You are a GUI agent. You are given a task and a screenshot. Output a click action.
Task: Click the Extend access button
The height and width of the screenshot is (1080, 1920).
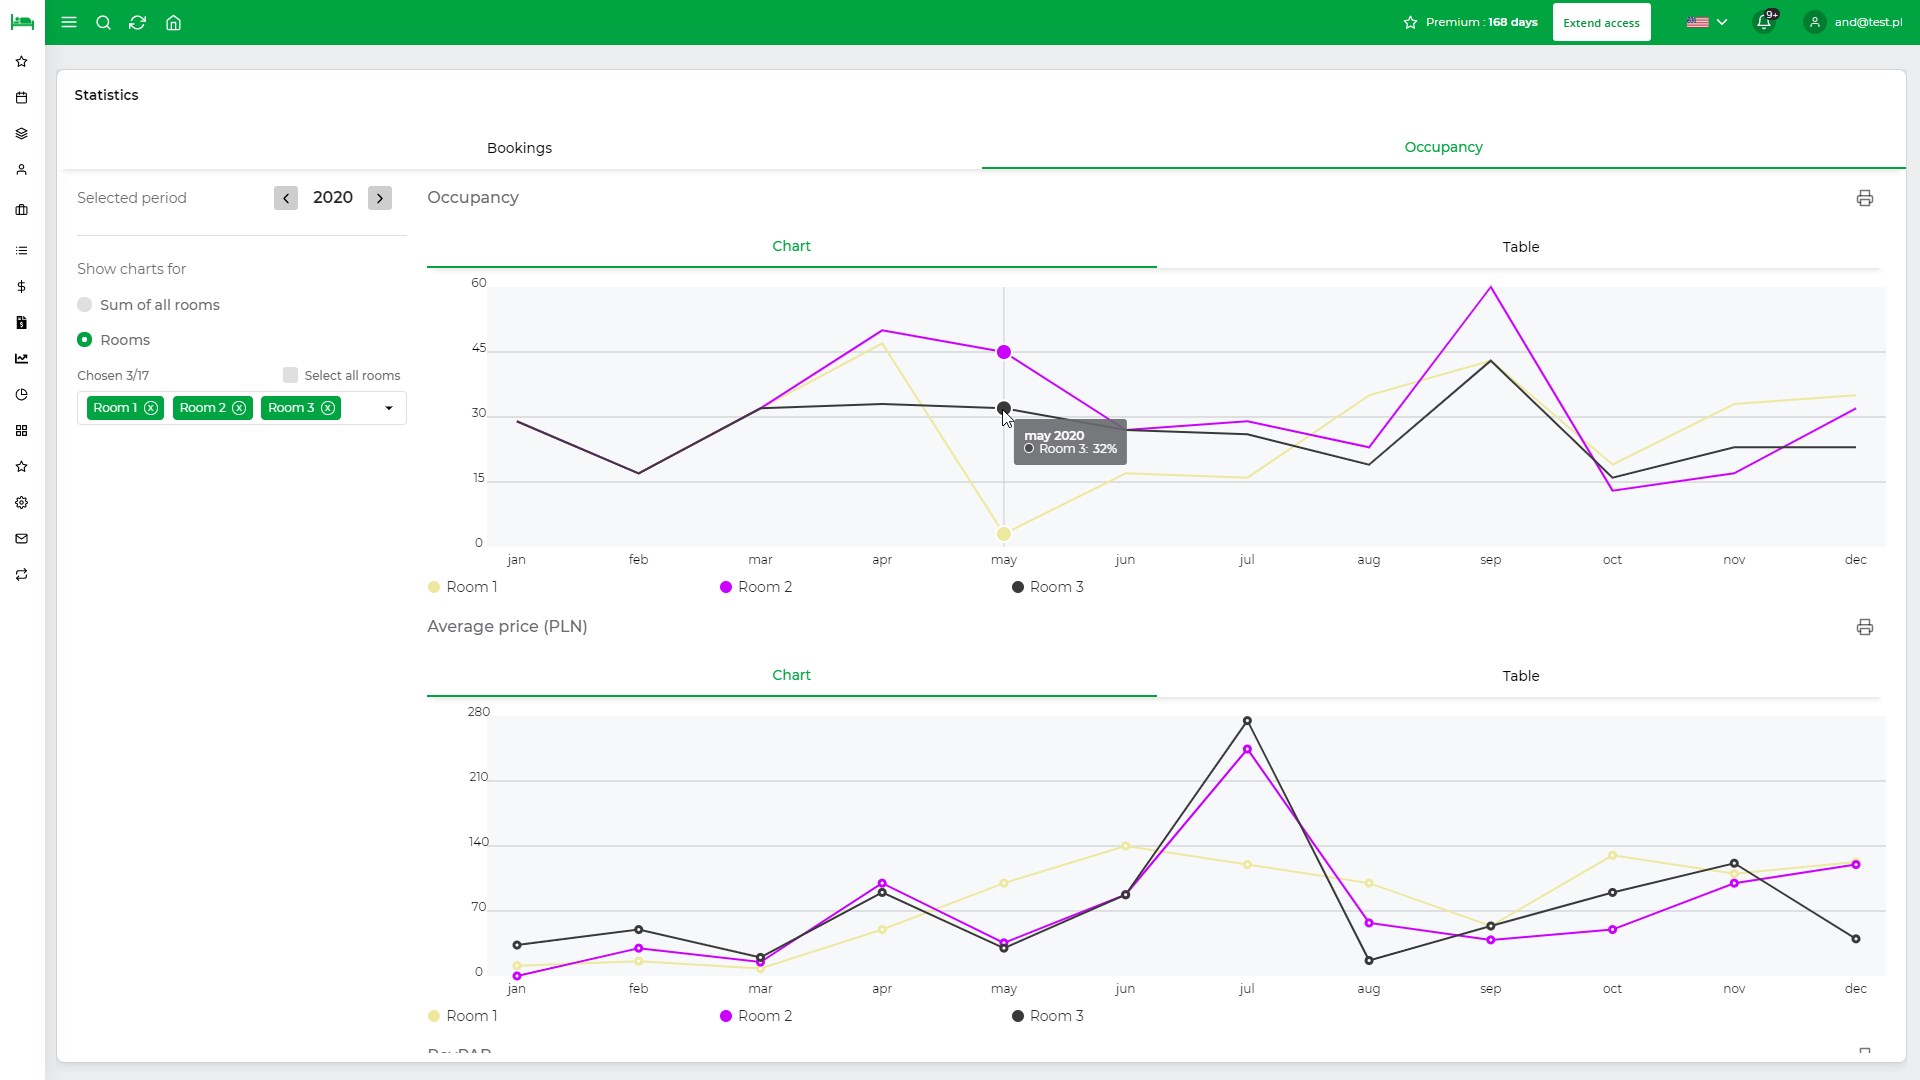[x=1601, y=22]
